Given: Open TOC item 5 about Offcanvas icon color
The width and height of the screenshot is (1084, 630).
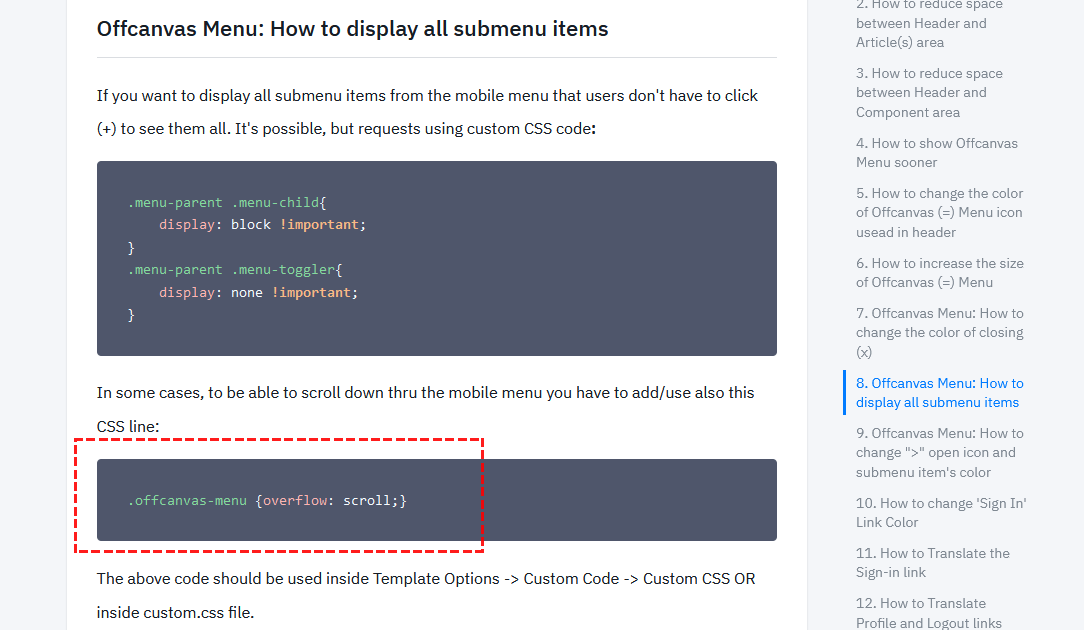Looking at the screenshot, I should pos(939,212).
